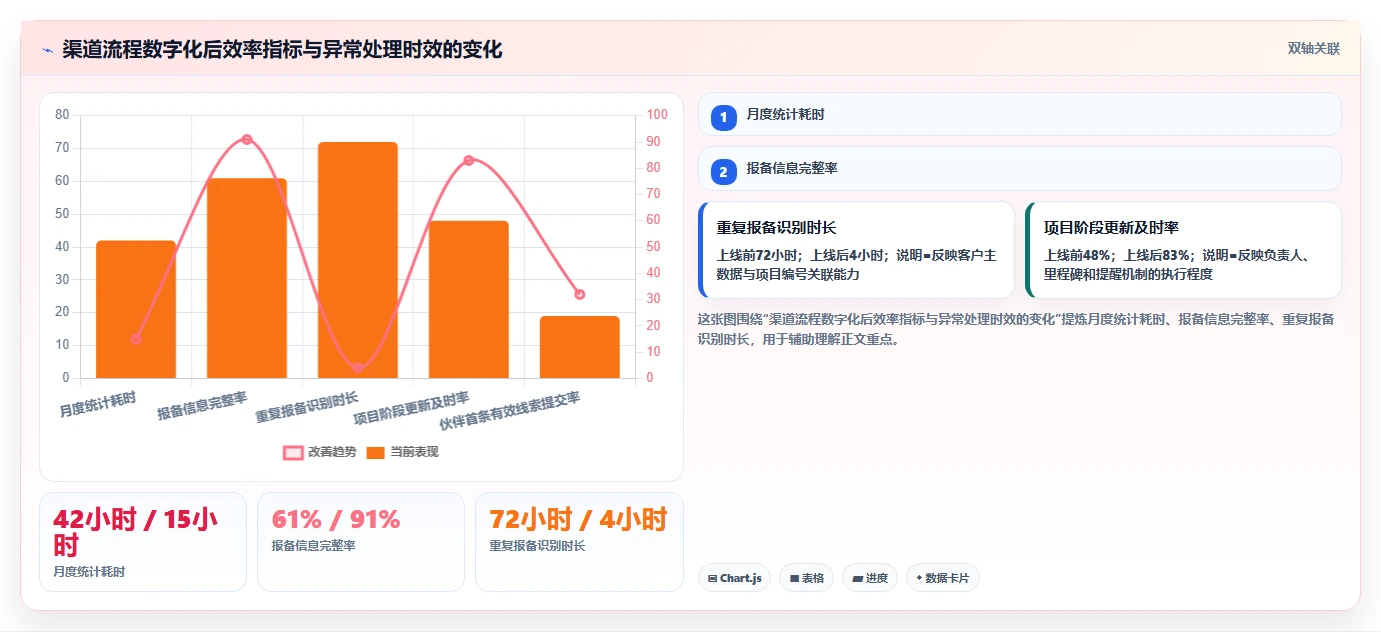Click the trend line peak point at 91
The width and height of the screenshot is (1381, 632).
(x=247, y=139)
